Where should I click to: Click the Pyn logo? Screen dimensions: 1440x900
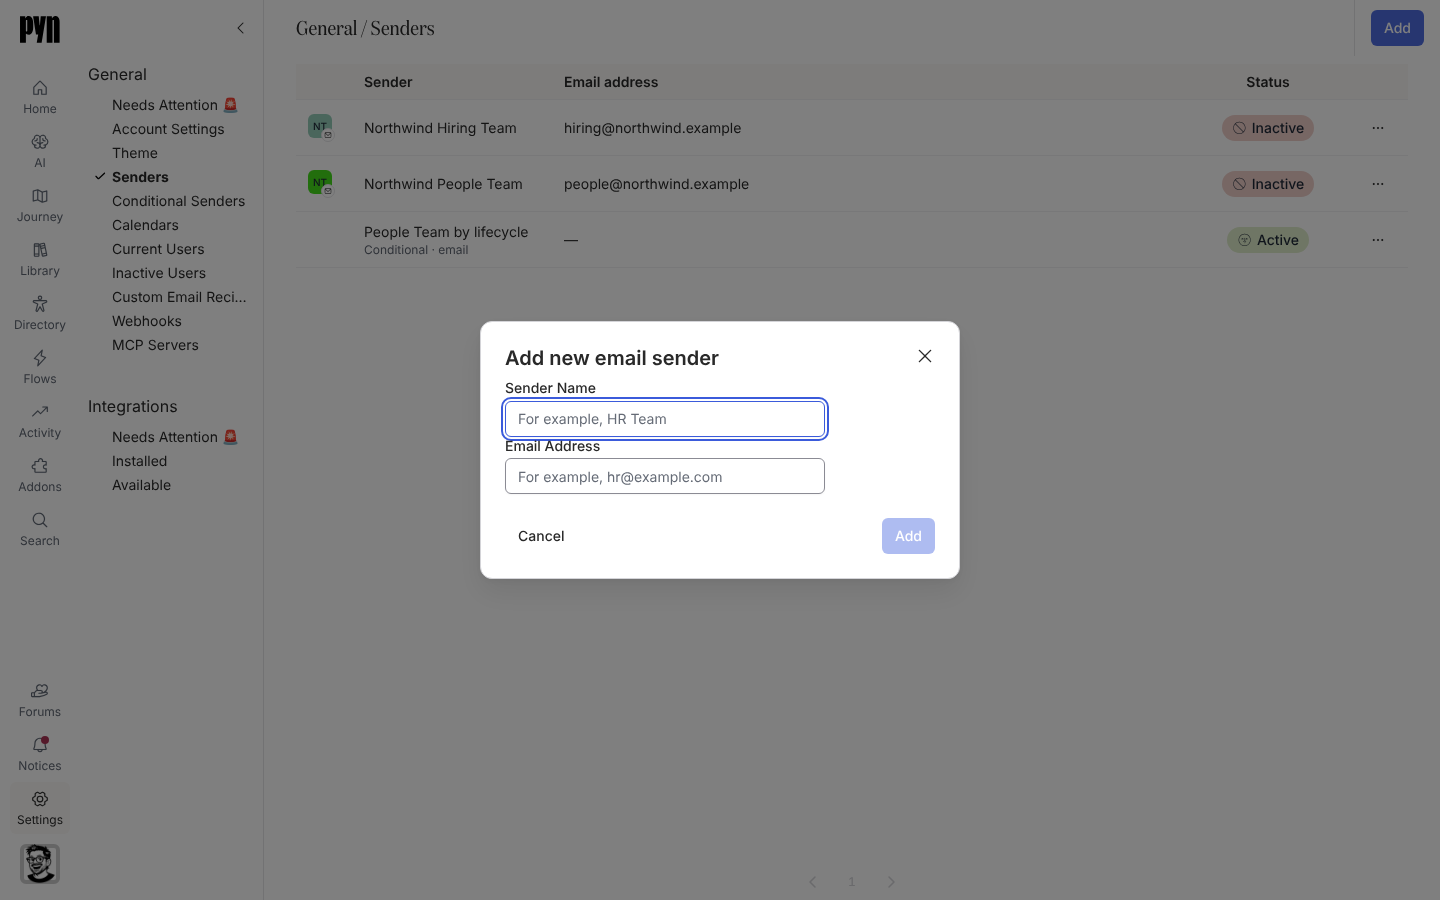coord(40,29)
